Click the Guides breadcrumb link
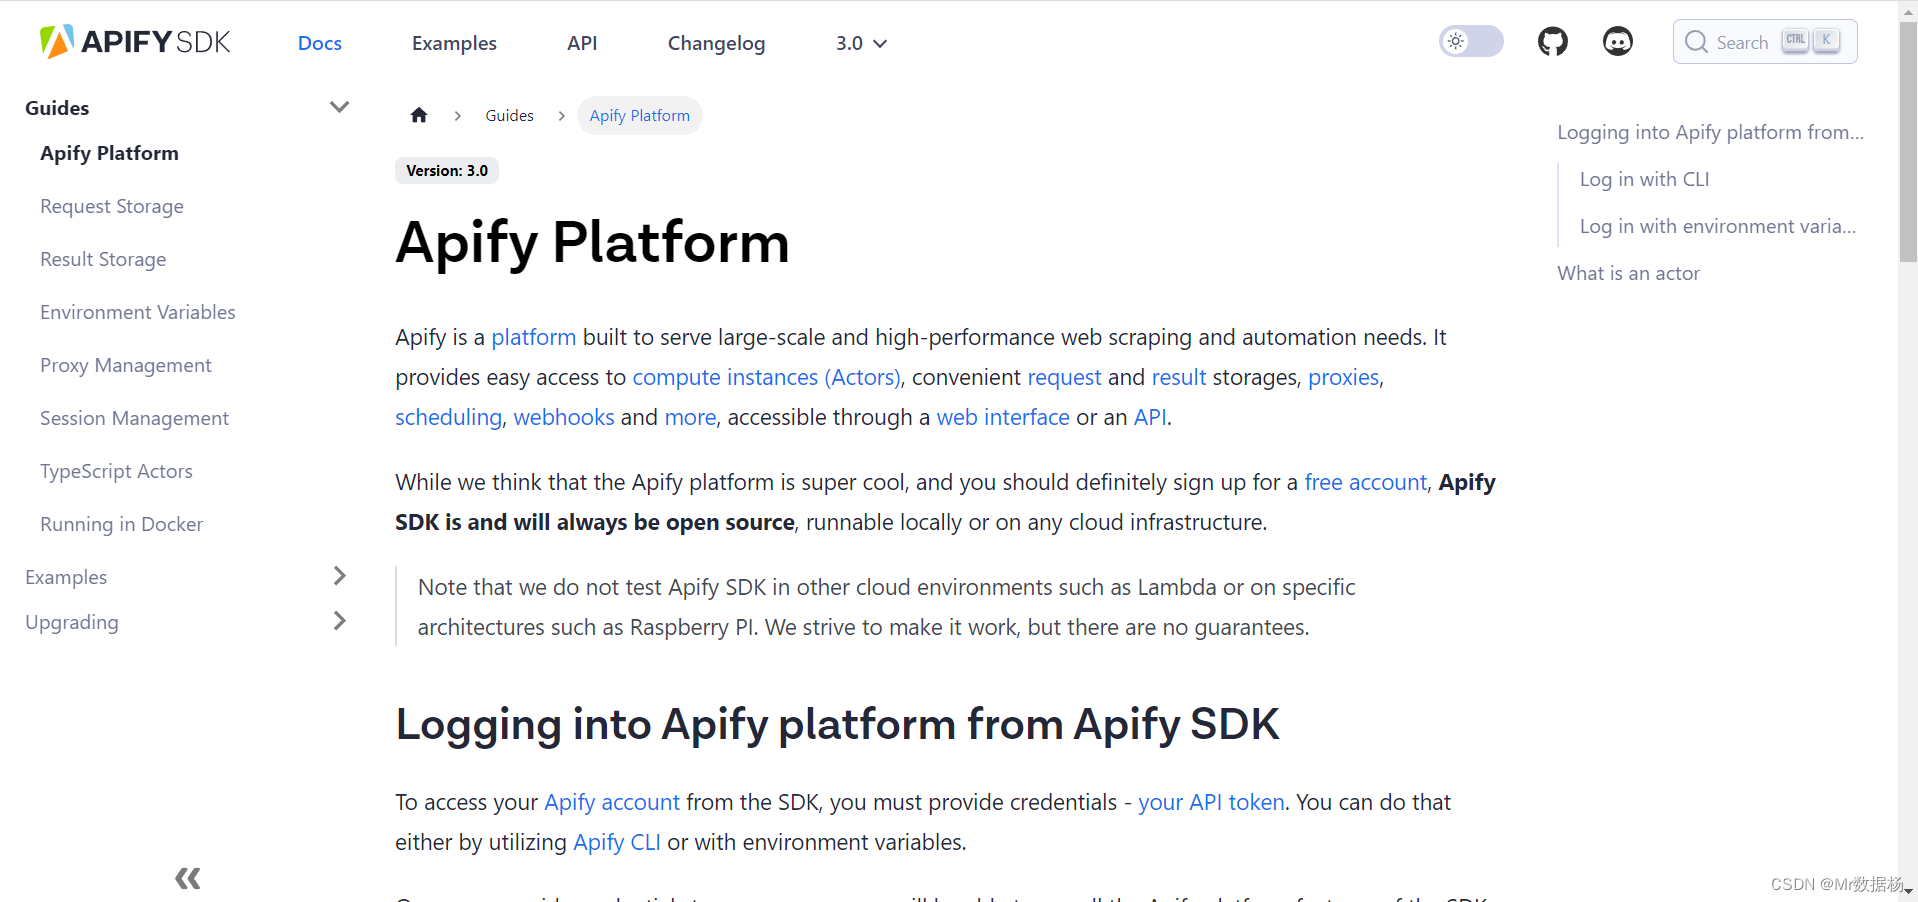Image resolution: width=1918 pixels, height=902 pixels. (x=509, y=115)
